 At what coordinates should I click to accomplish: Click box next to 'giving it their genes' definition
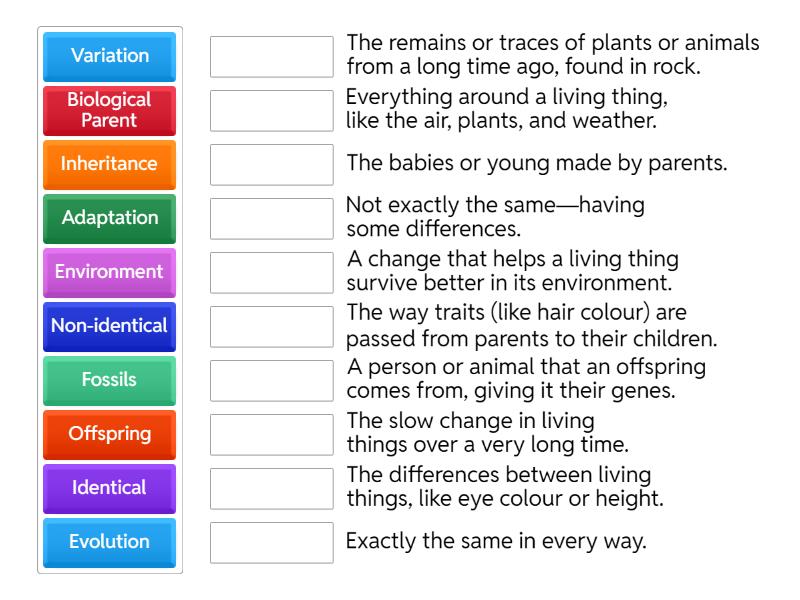tap(272, 381)
